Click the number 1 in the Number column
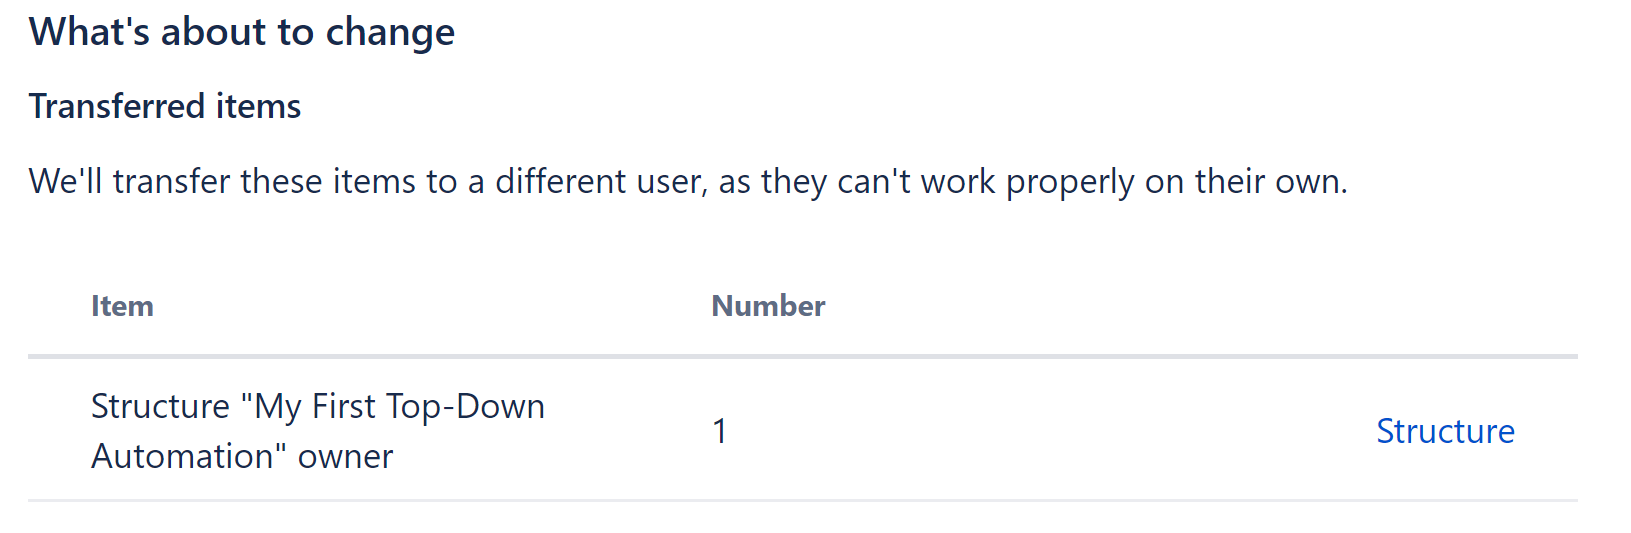The width and height of the screenshot is (1631, 533). [x=719, y=431]
